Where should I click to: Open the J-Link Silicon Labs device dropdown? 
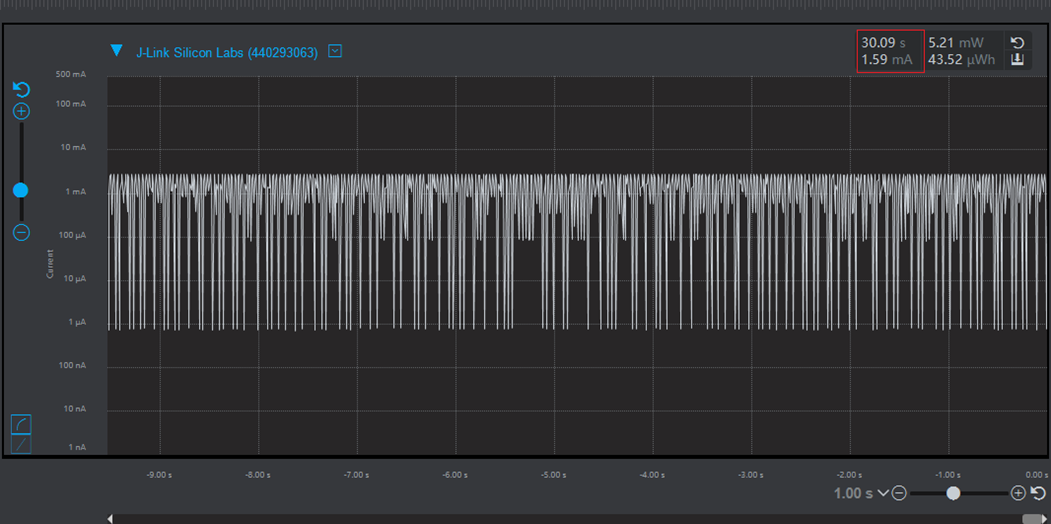pos(335,51)
